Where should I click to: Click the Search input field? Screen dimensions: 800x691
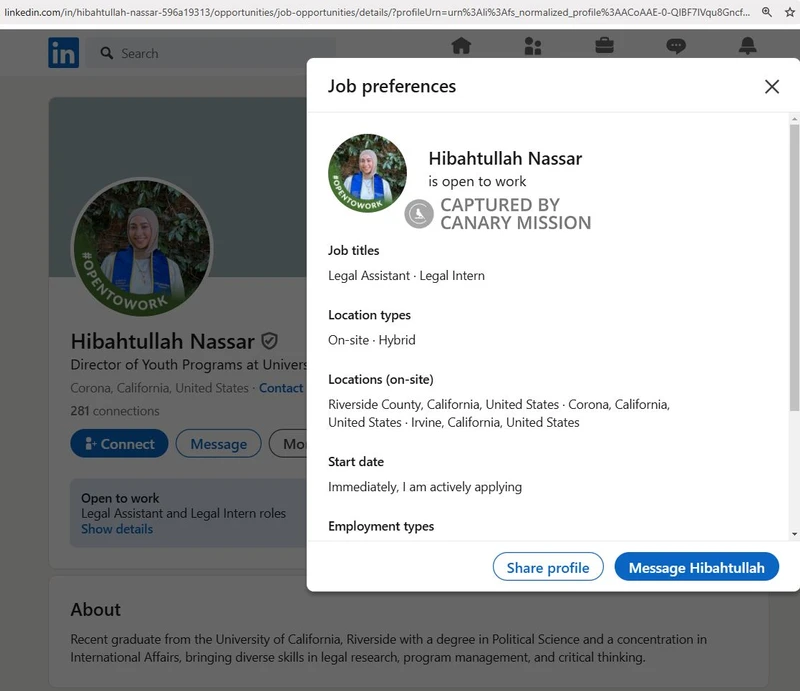pyautogui.click(x=210, y=53)
